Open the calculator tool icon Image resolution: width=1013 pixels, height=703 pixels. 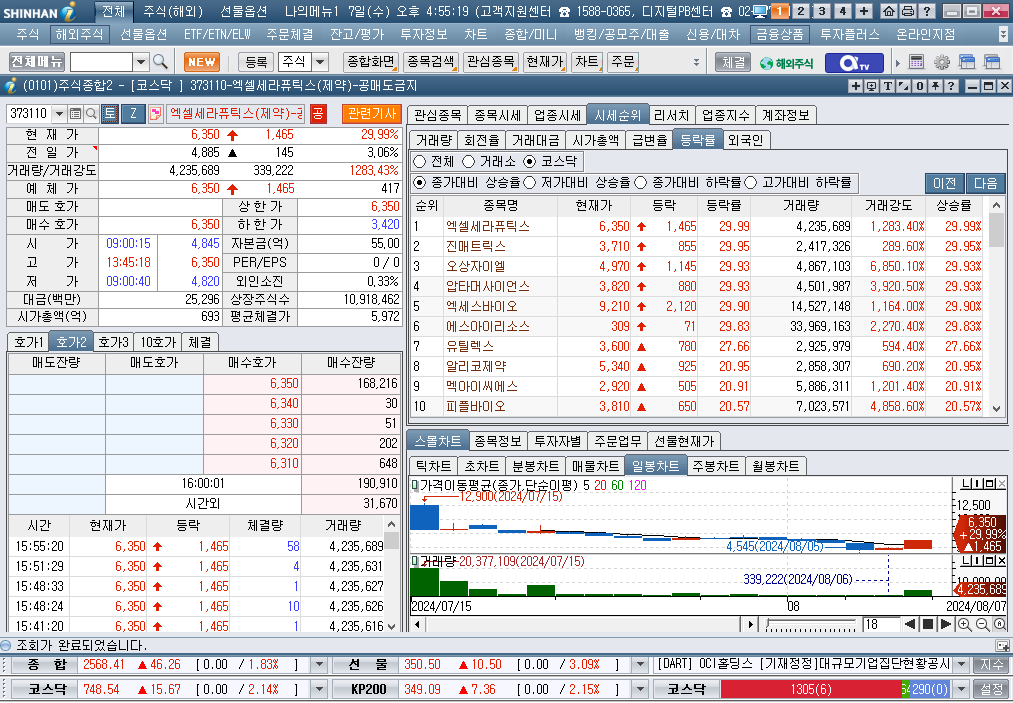916,62
